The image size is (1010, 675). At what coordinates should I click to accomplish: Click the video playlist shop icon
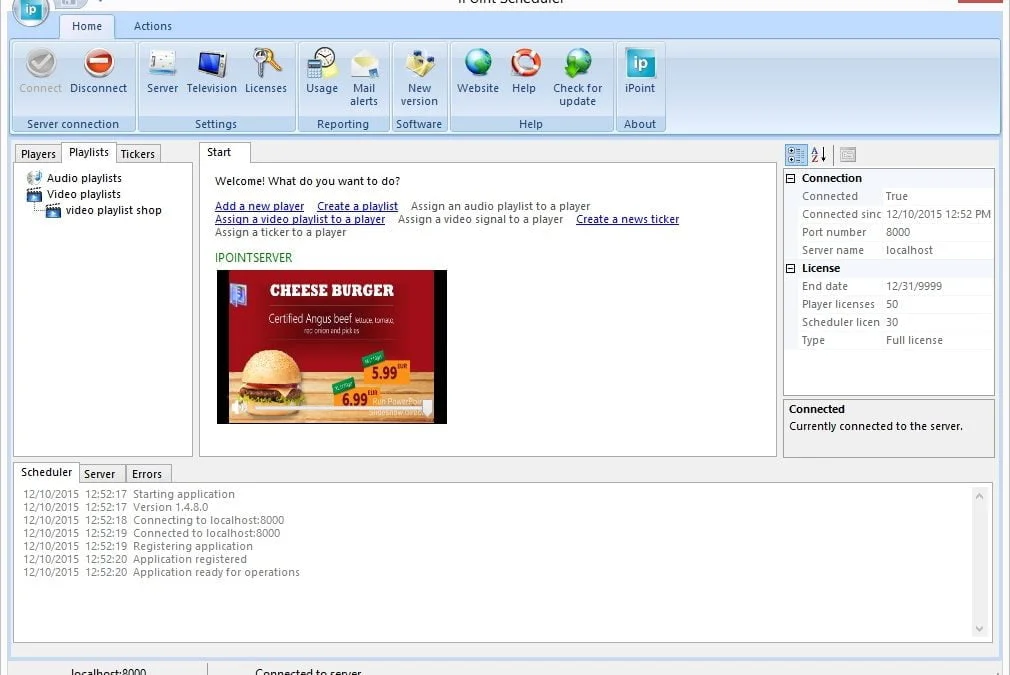[x=53, y=210]
